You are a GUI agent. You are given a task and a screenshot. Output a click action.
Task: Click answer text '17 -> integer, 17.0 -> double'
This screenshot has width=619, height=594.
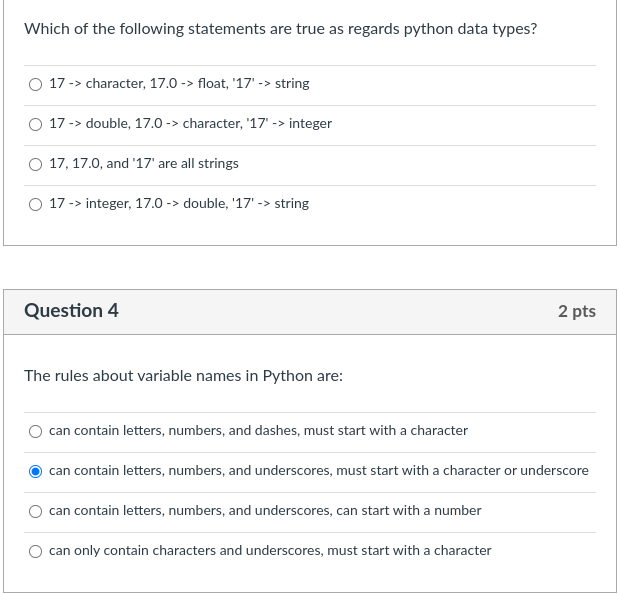click(179, 203)
